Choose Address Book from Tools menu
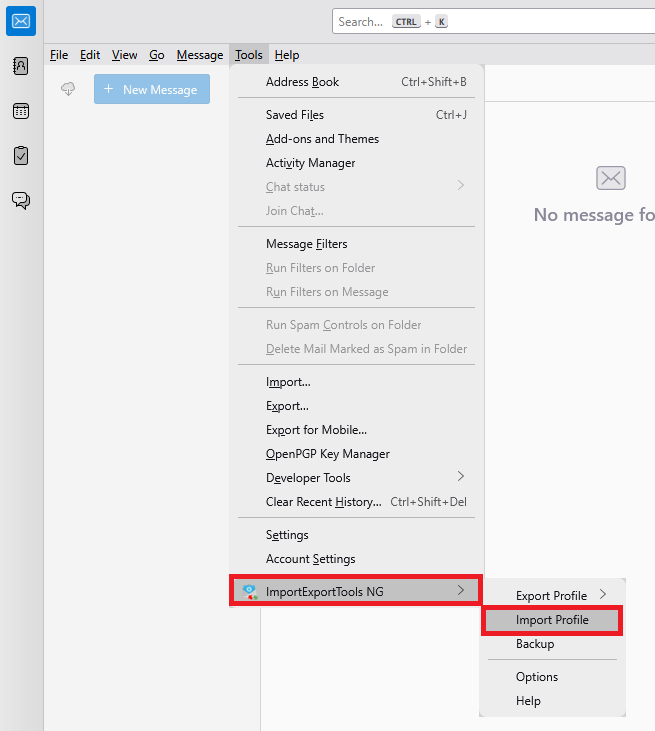This screenshot has width=655, height=731. pos(357,82)
